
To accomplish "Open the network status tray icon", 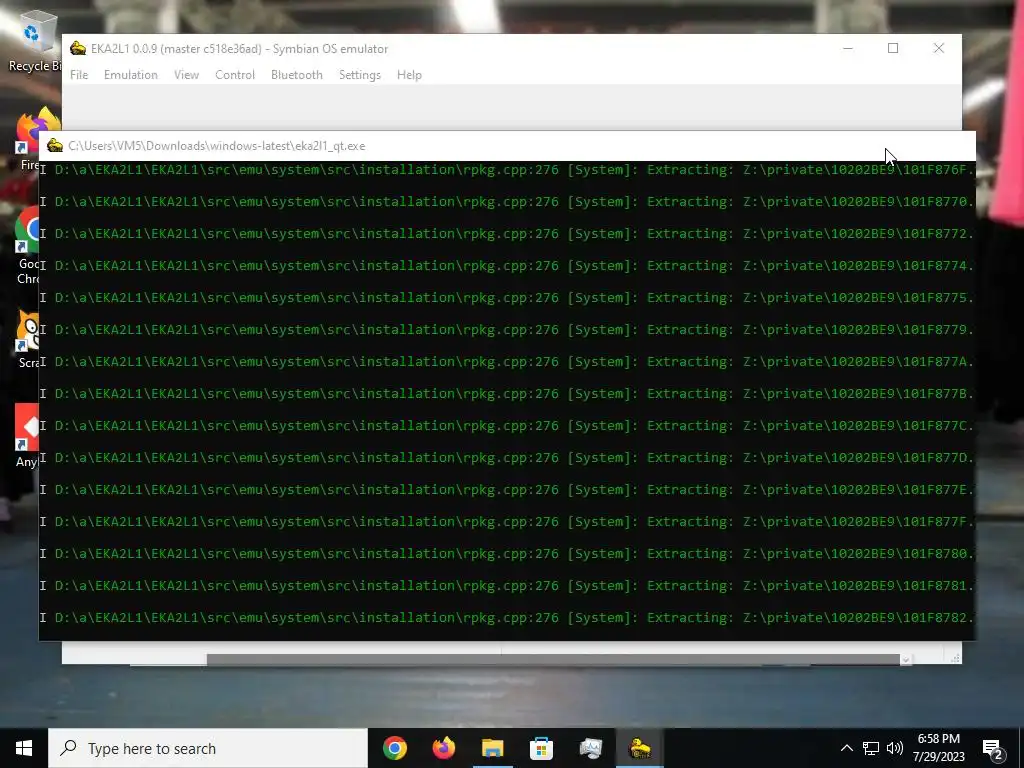I will point(871,748).
